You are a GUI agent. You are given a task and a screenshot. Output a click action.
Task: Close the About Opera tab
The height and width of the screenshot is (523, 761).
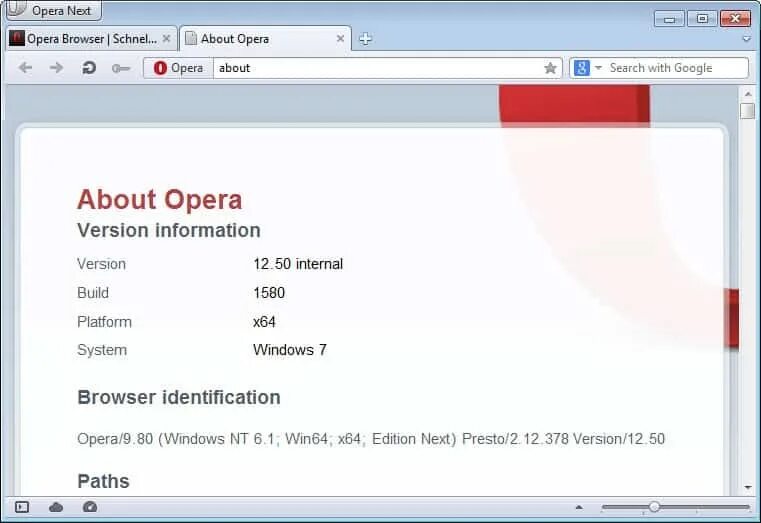tap(341, 38)
